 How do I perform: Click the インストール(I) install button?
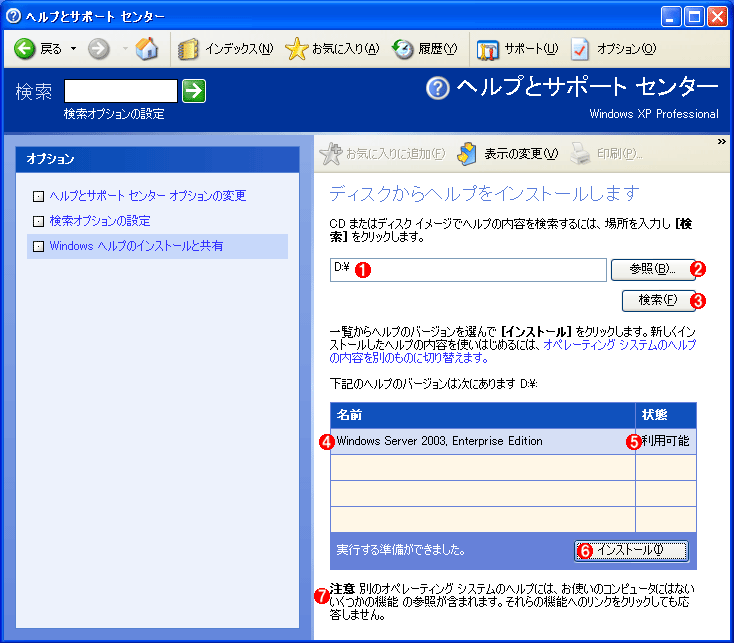point(631,550)
